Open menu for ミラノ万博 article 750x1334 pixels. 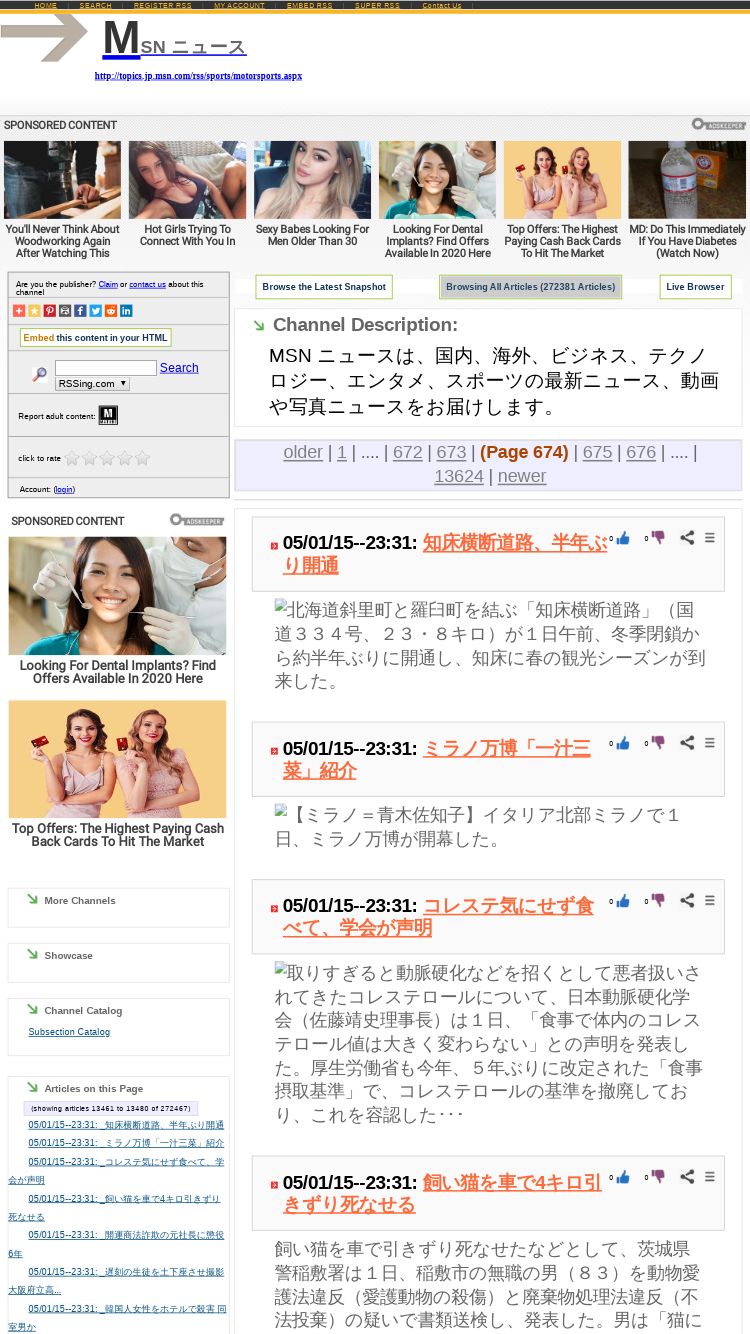pos(710,743)
